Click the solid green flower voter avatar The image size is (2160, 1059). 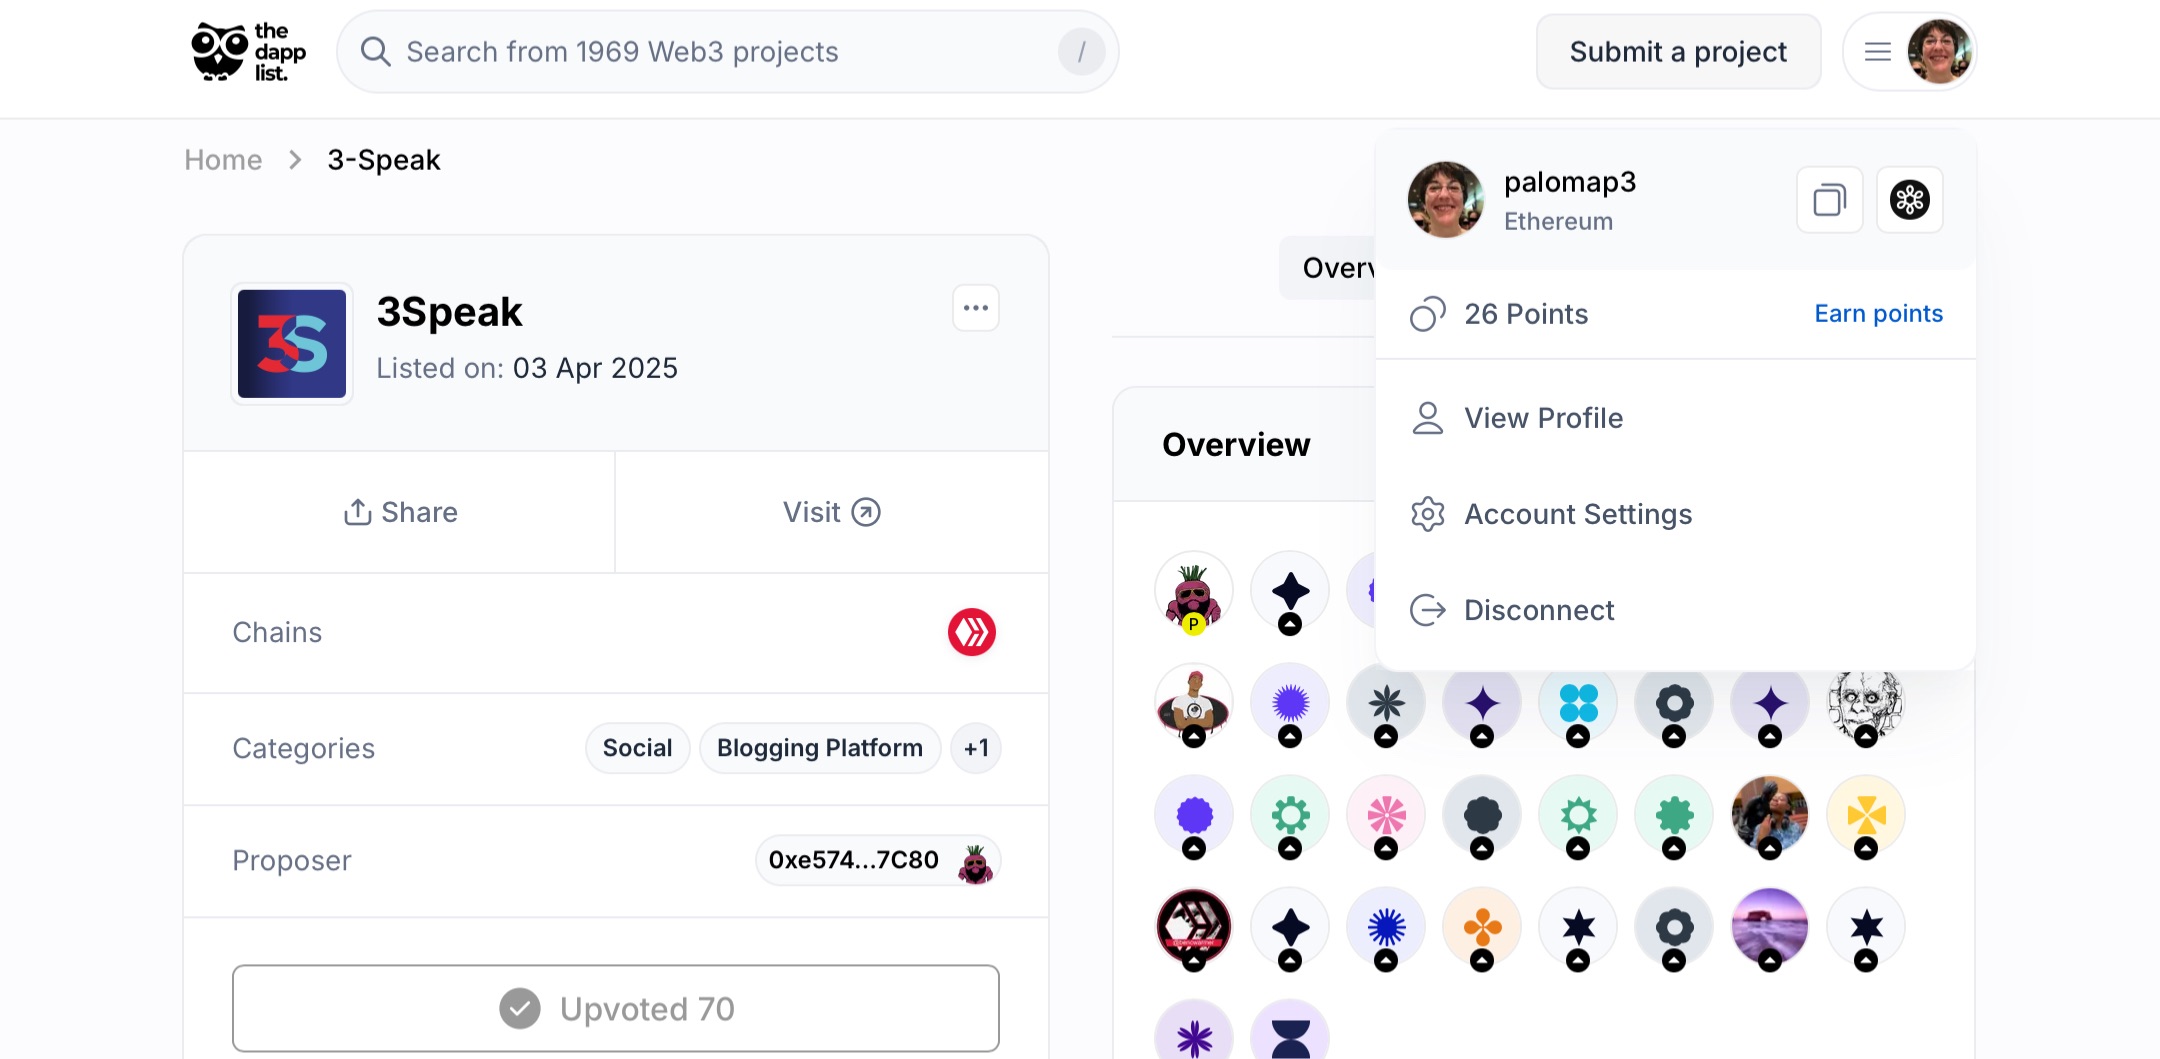tap(1674, 816)
